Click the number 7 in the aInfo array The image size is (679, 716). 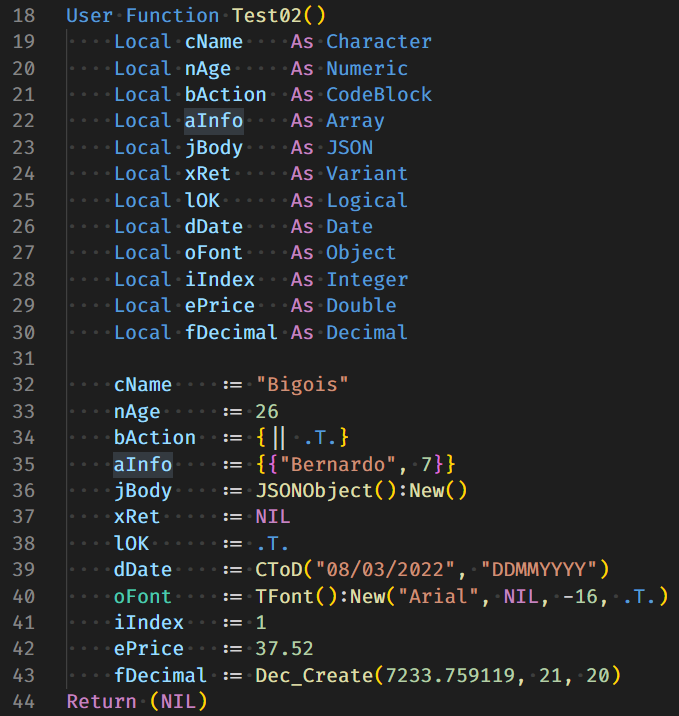(426, 465)
